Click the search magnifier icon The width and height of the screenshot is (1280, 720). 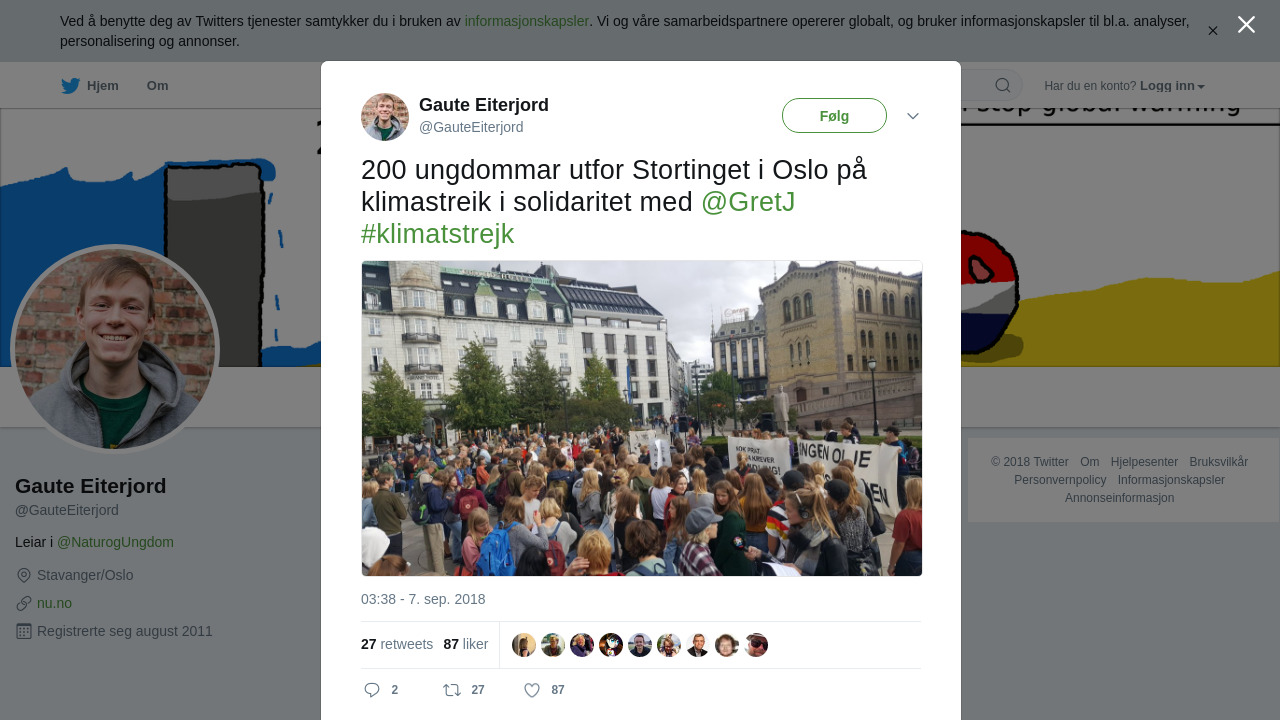tap(1002, 85)
